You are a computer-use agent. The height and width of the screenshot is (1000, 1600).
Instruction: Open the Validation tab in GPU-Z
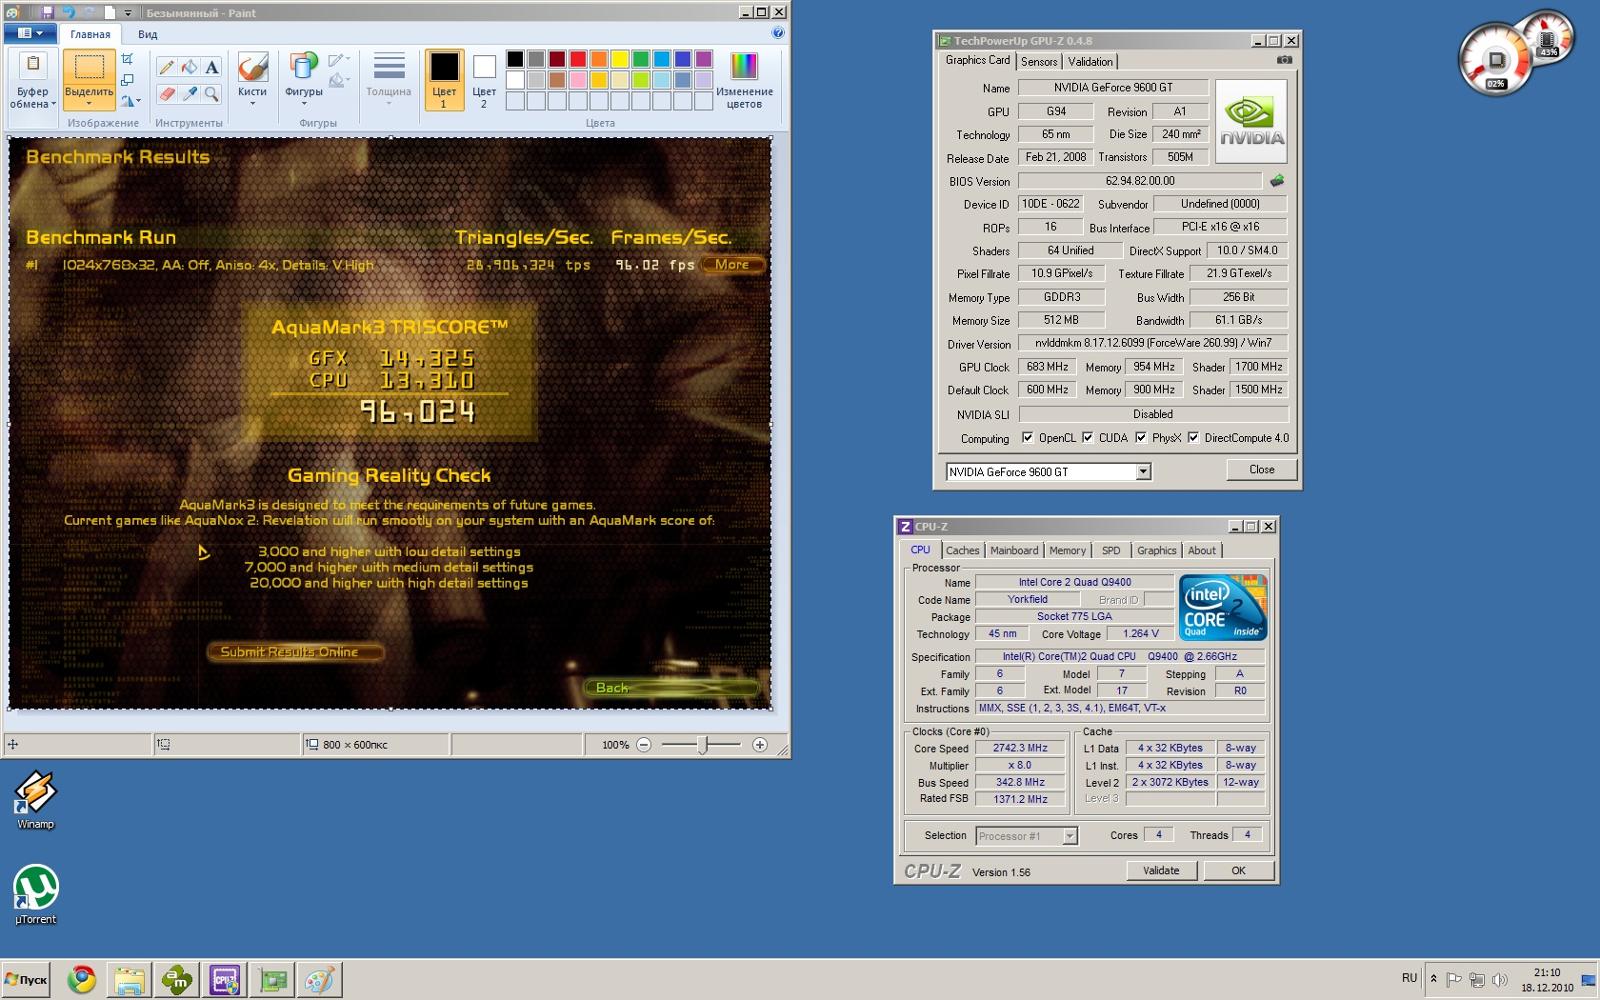click(1090, 61)
